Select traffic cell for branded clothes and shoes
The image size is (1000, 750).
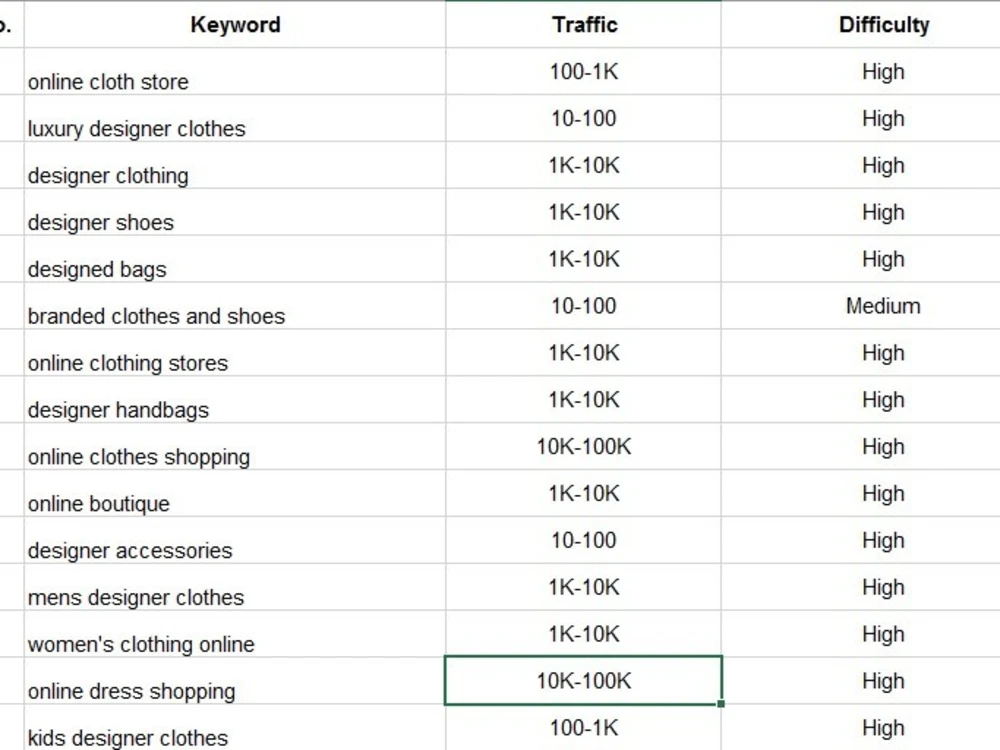[x=584, y=306]
